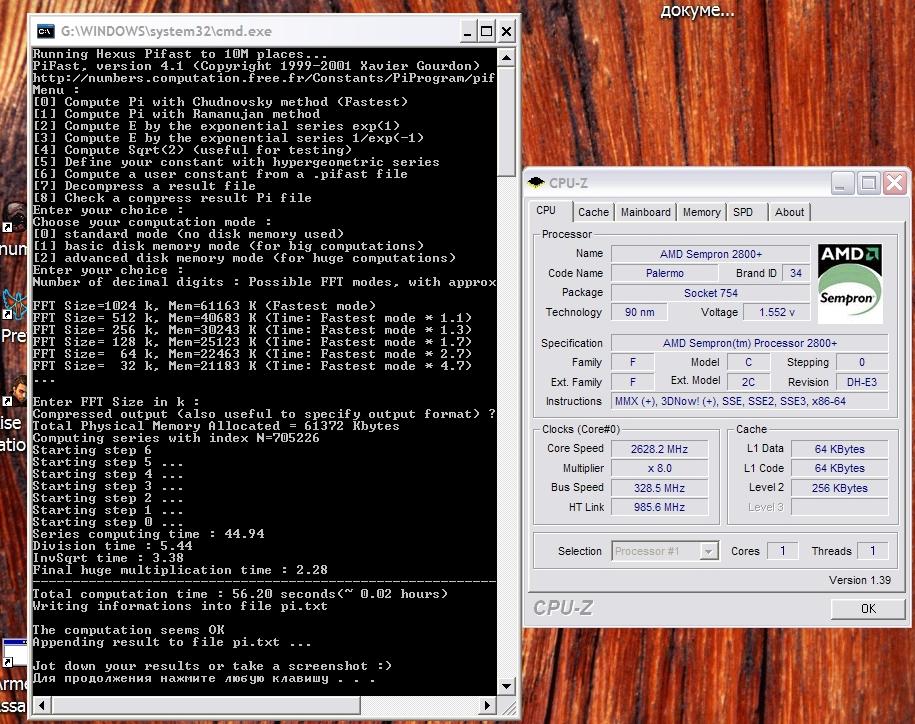Open the Mainboard tab in CPU-Z
Screen dimensions: 915x724
point(645,212)
